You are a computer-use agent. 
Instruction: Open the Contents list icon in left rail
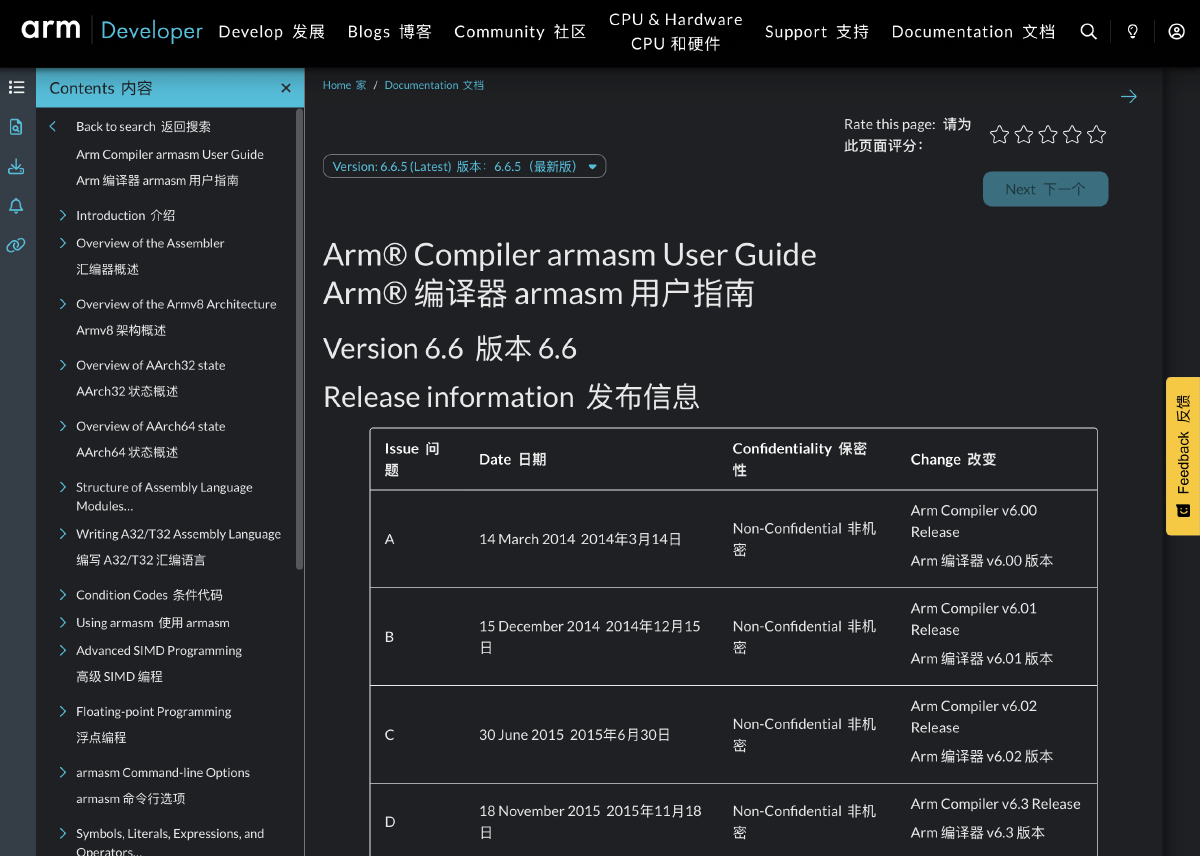coord(16,87)
